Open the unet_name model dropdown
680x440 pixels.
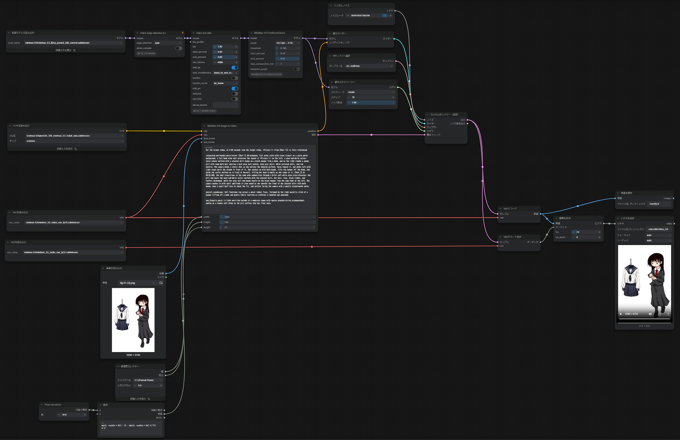tap(74, 43)
